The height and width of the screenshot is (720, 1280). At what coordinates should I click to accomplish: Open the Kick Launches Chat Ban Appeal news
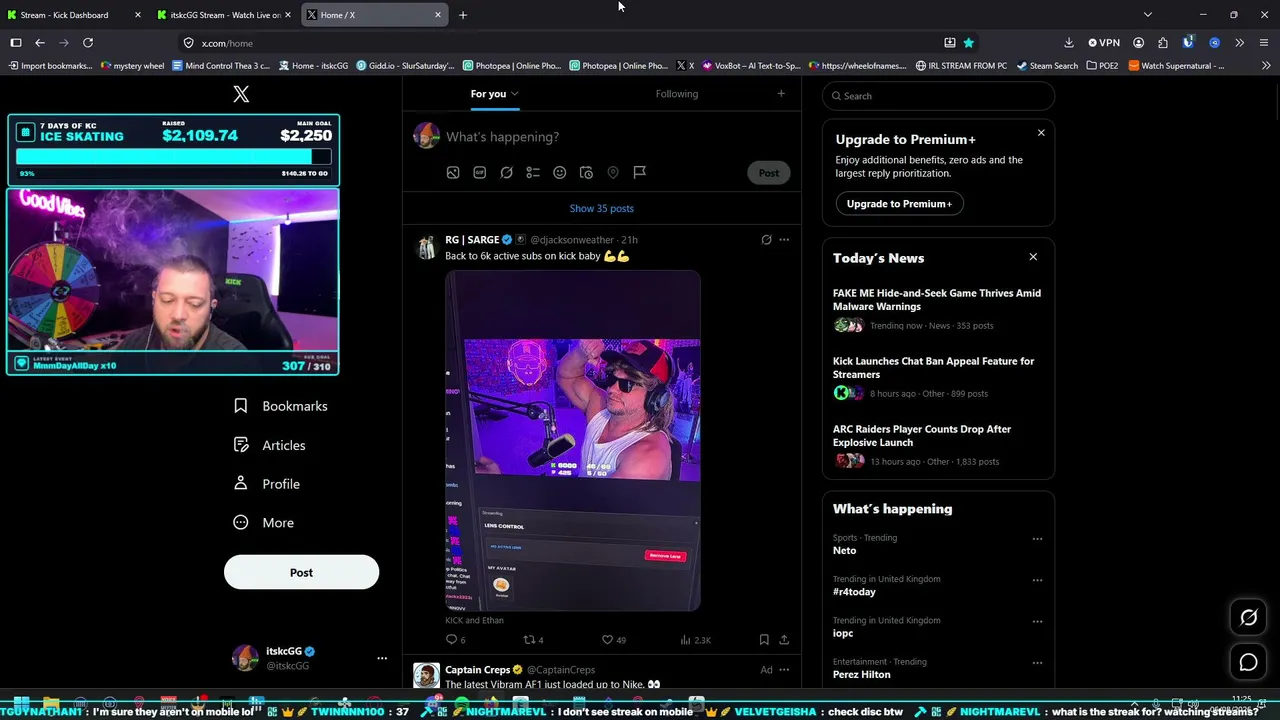[938, 379]
